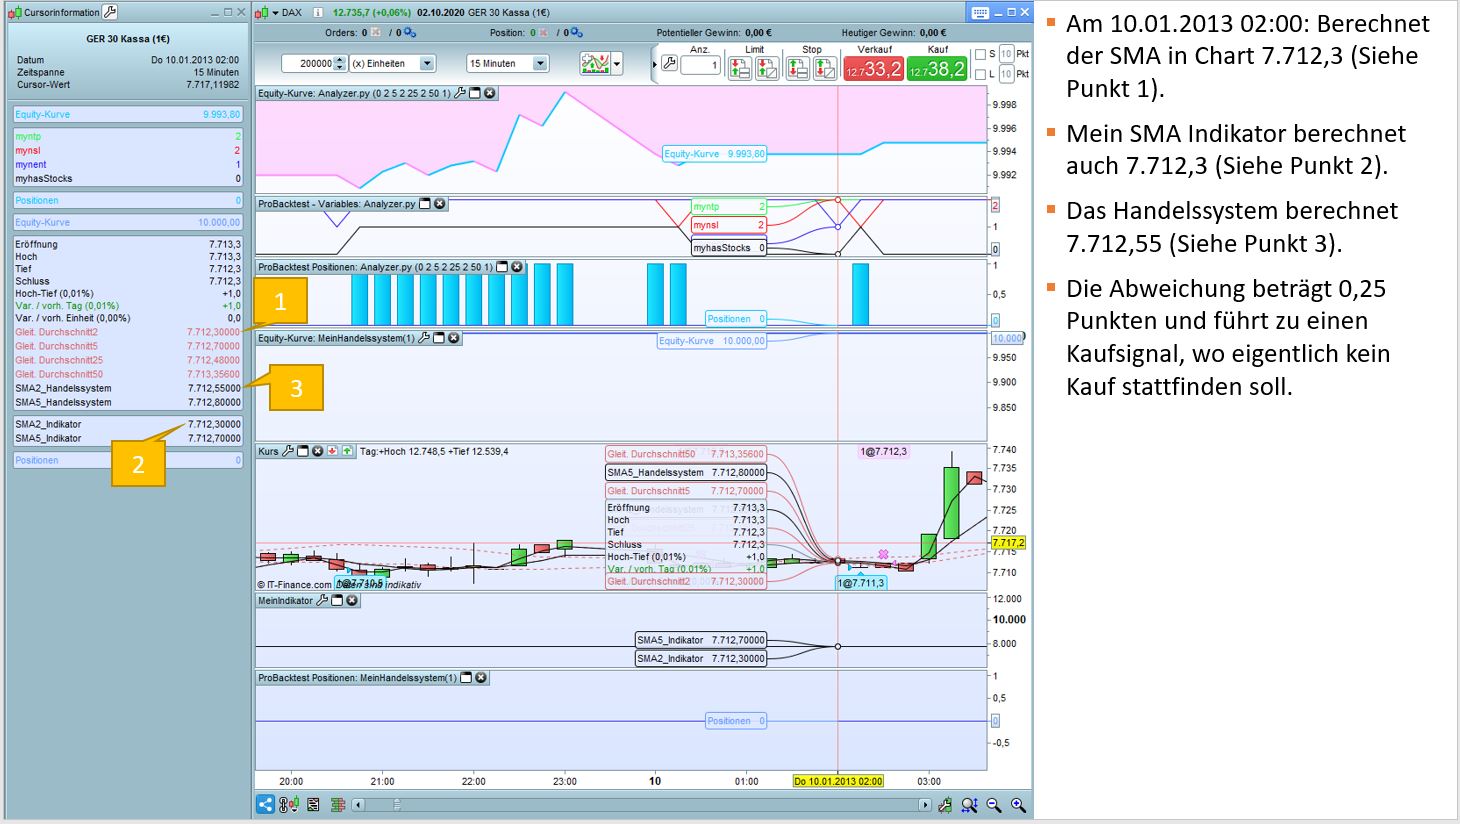Image resolution: width=1460 pixels, height=824 pixels.
Task: Maximize ProBacktest Positionen MeinHandelssystem panel
Action: [466, 678]
